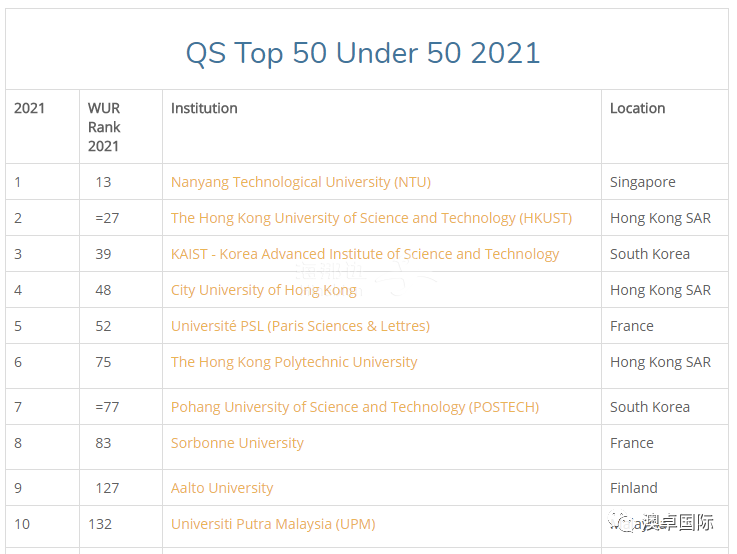
Task: Click WUR rank 127 cell
Action: pyautogui.click(x=107, y=488)
